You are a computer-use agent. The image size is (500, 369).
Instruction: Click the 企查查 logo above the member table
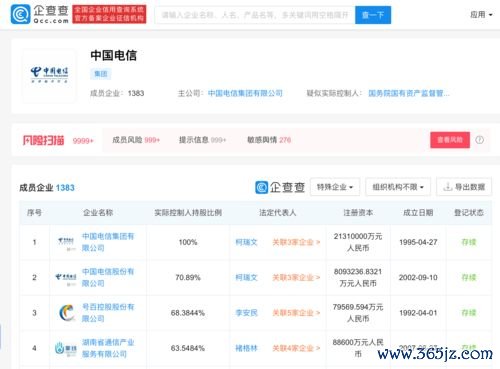[x=280, y=187]
